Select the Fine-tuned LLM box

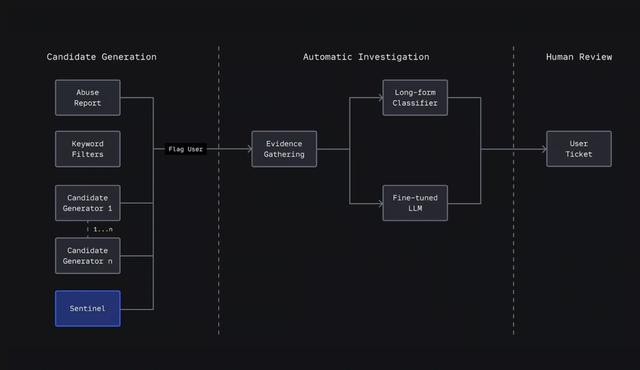pyautogui.click(x=415, y=203)
